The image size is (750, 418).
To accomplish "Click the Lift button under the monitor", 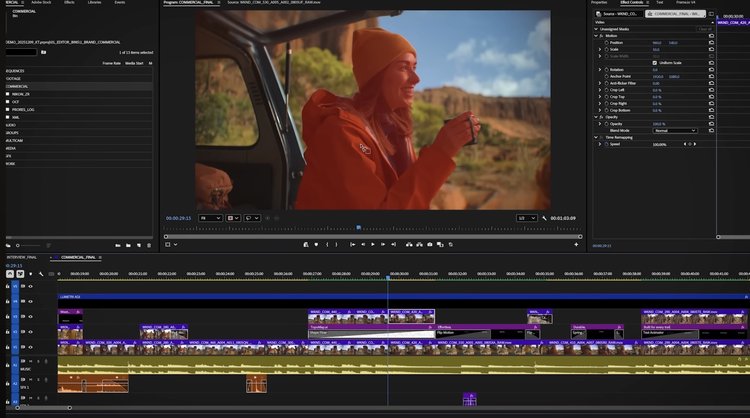I will click(x=409, y=244).
